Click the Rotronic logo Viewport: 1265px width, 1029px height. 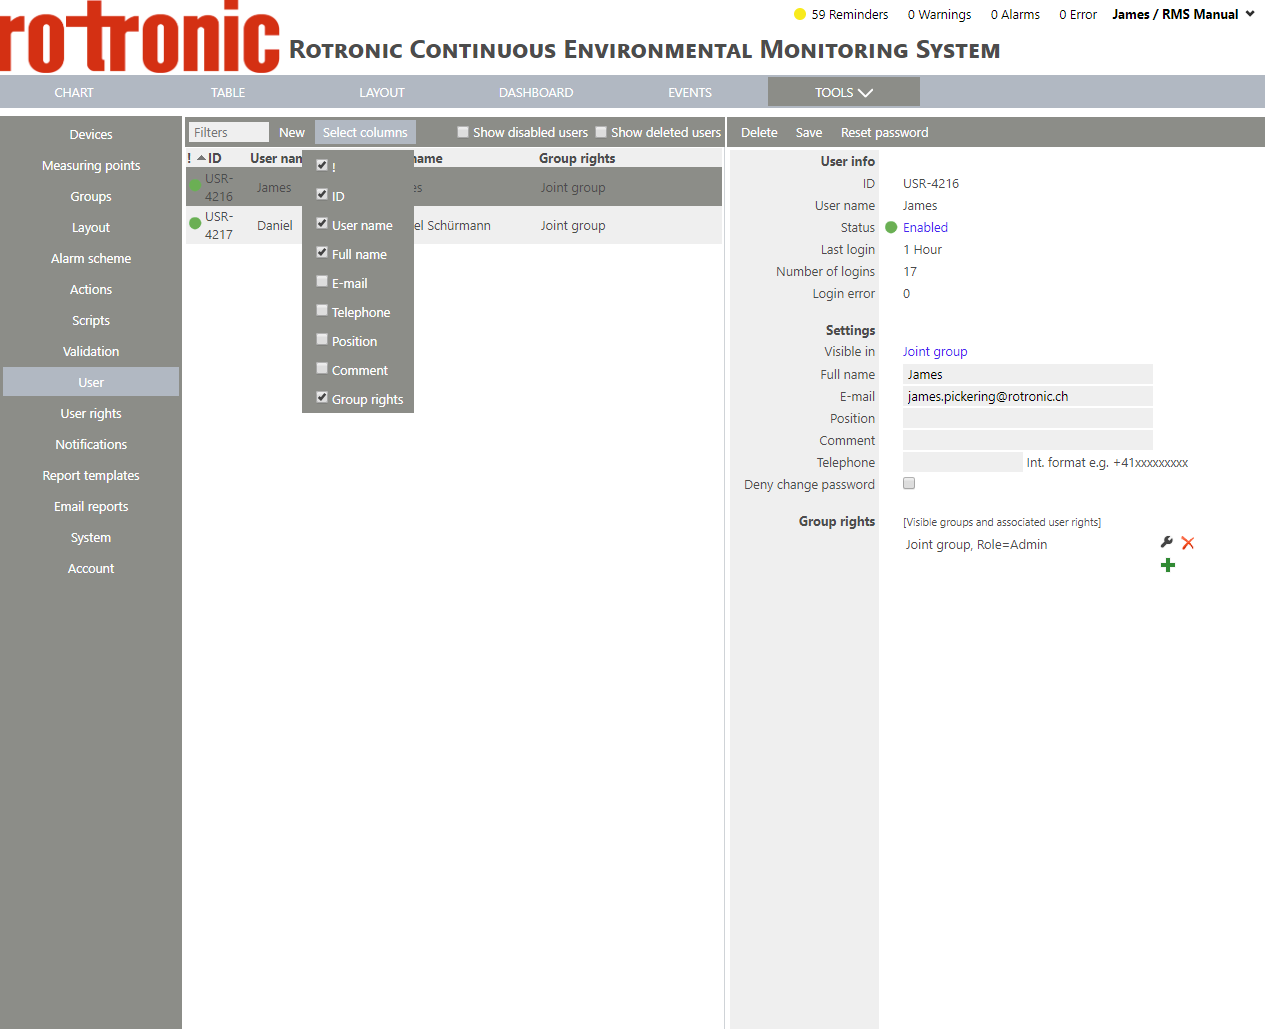click(x=140, y=37)
